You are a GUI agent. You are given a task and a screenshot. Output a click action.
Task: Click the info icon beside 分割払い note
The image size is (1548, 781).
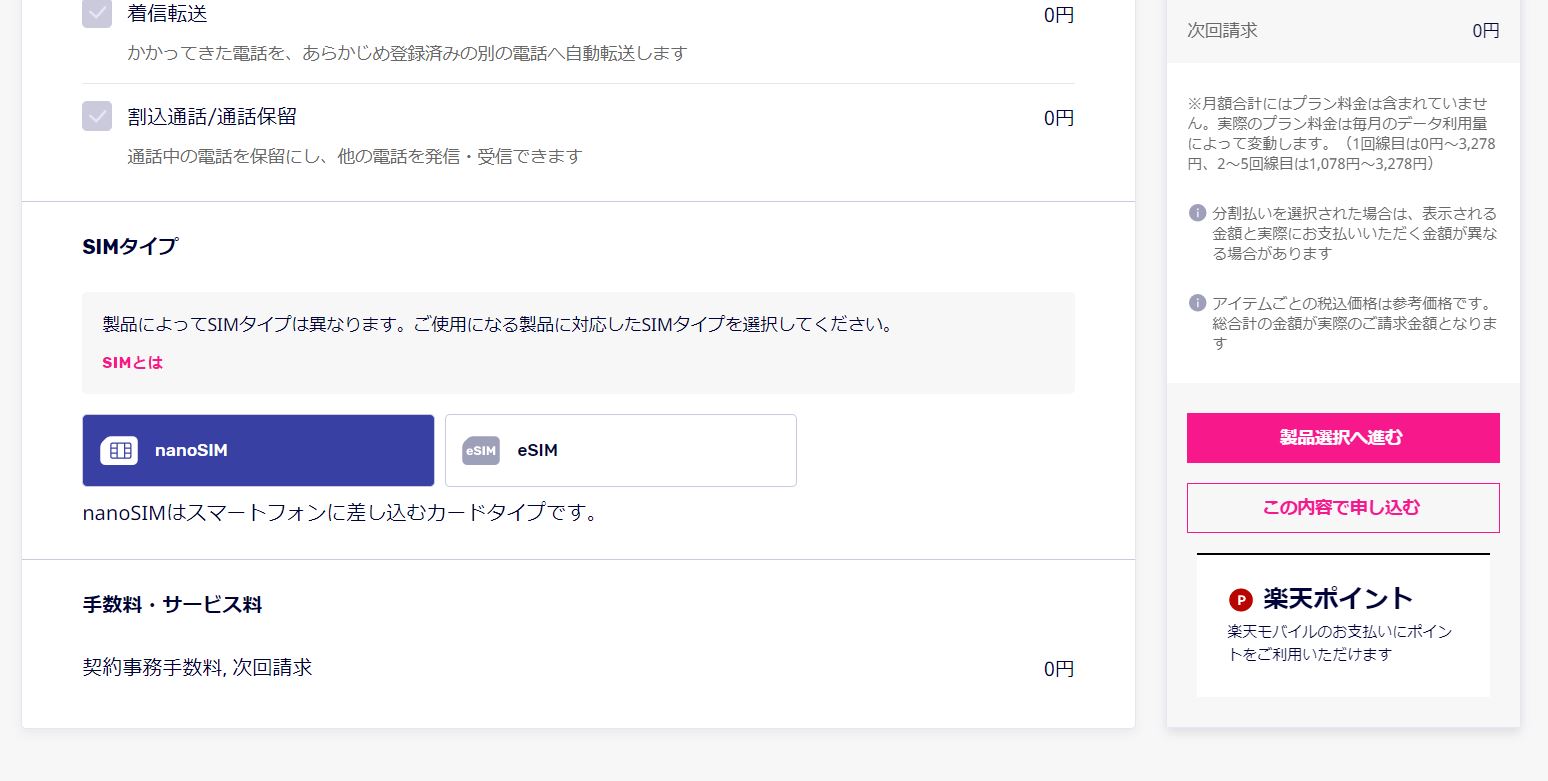(1197, 213)
